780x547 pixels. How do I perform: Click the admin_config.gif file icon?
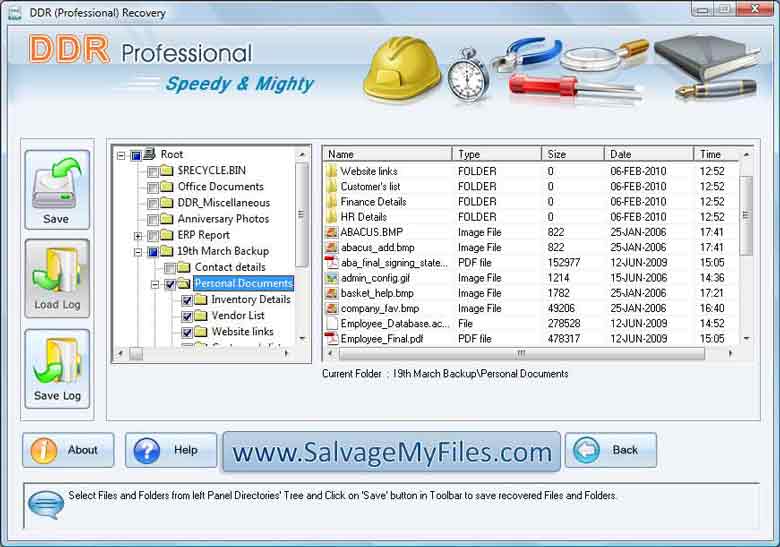pos(331,278)
